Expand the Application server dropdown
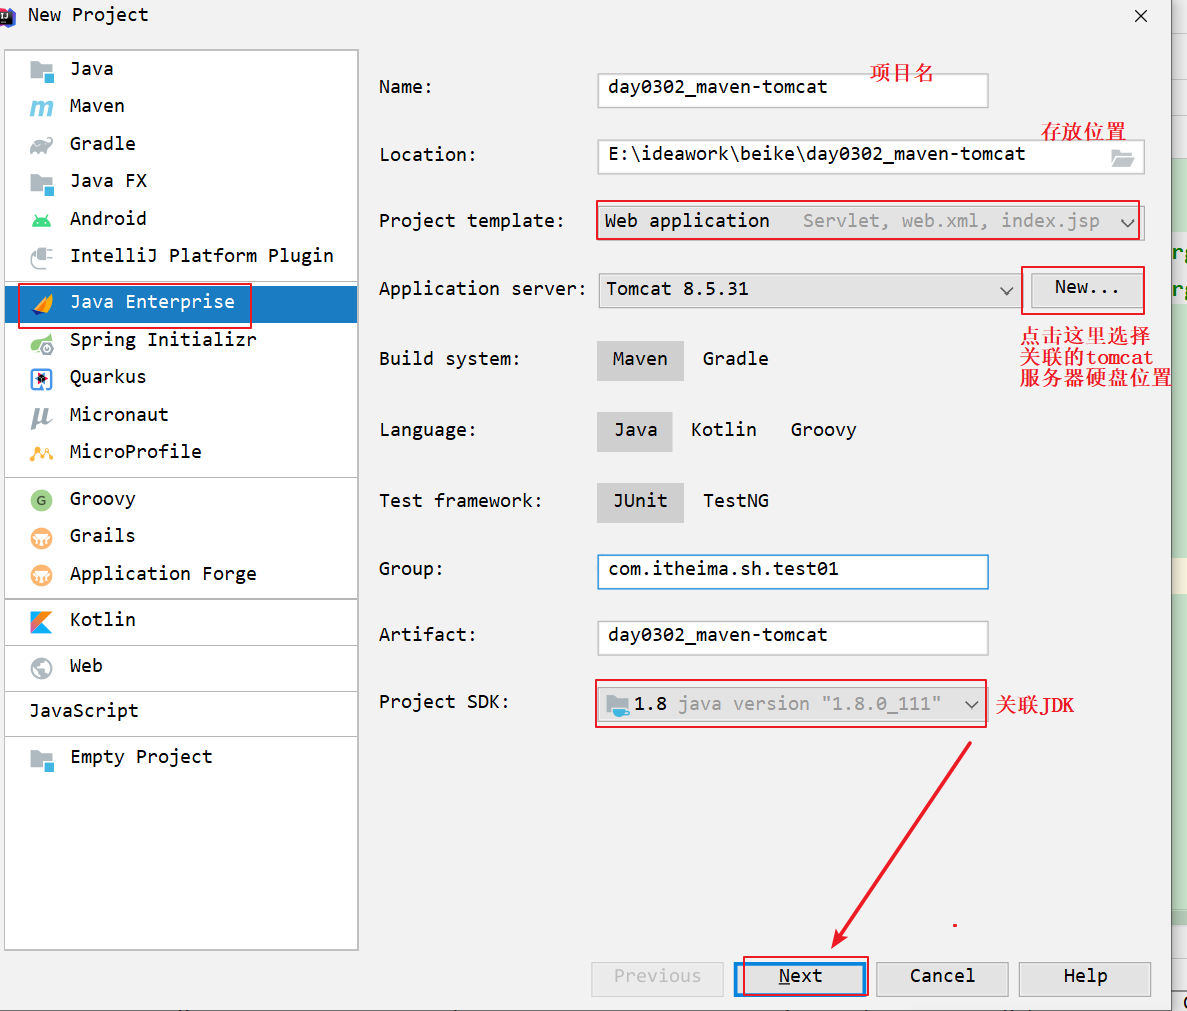 pyautogui.click(x=1005, y=290)
